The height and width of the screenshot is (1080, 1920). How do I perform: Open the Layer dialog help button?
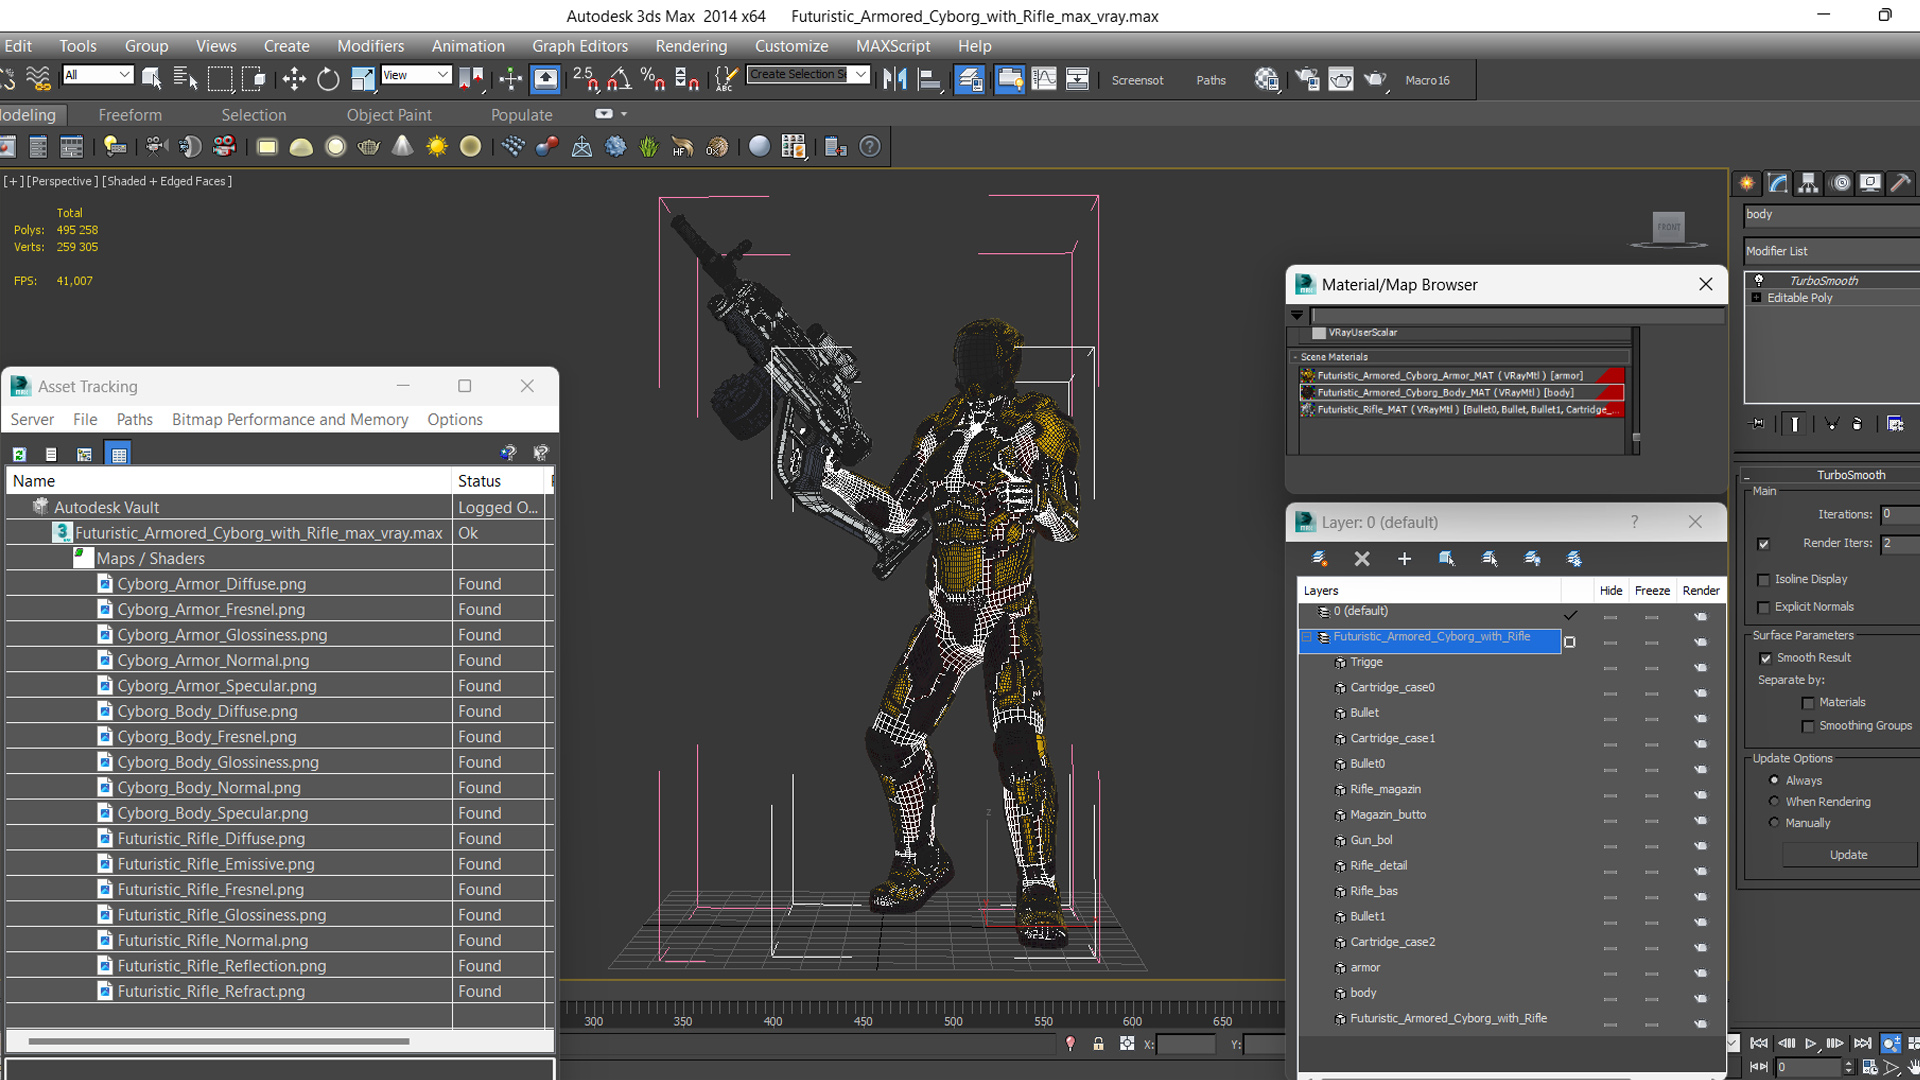[x=1634, y=522]
